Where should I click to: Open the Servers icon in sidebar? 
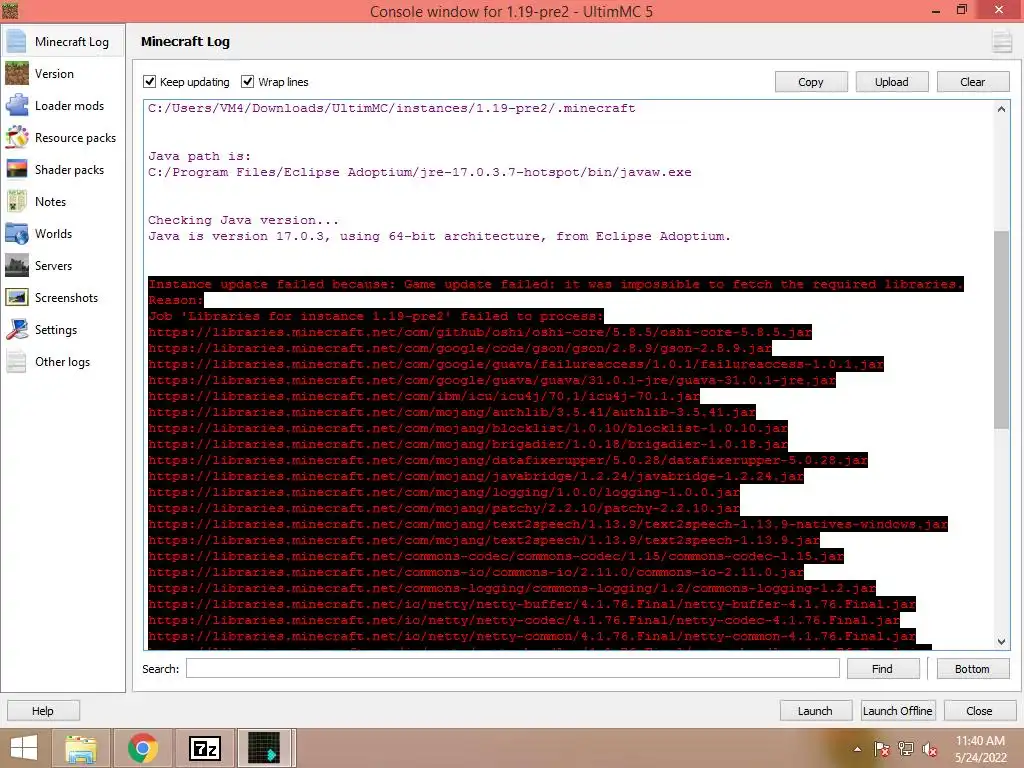pos(17,265)
